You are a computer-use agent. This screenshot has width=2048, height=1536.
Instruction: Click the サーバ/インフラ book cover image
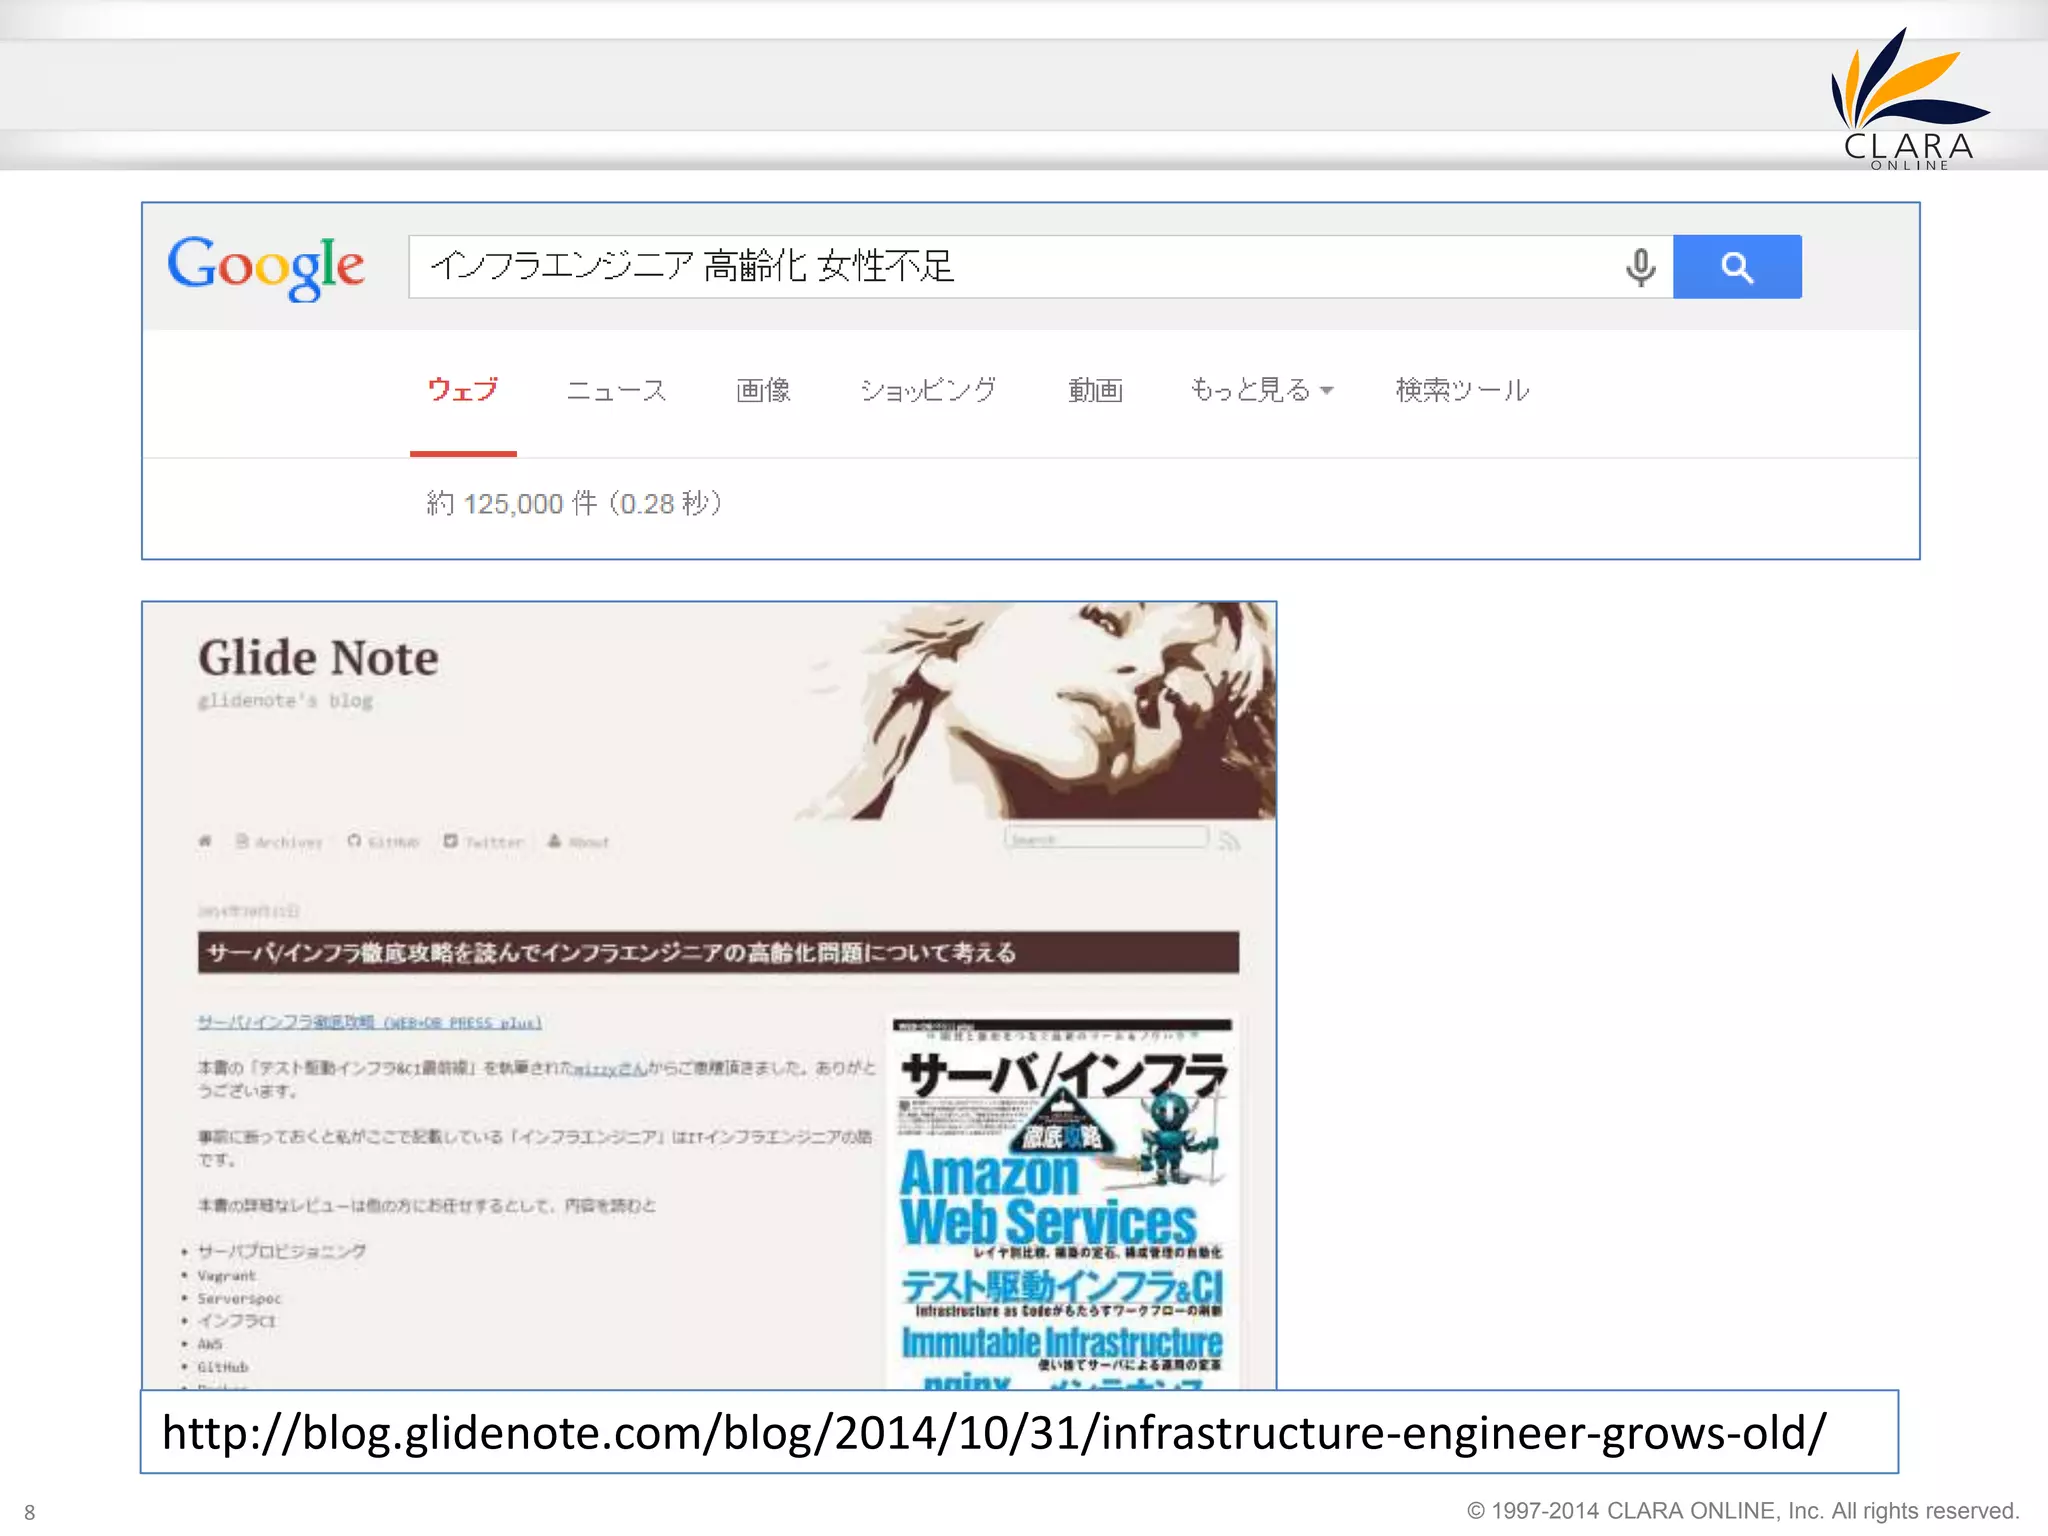pyautogui.click(x=1063, y=1203)
